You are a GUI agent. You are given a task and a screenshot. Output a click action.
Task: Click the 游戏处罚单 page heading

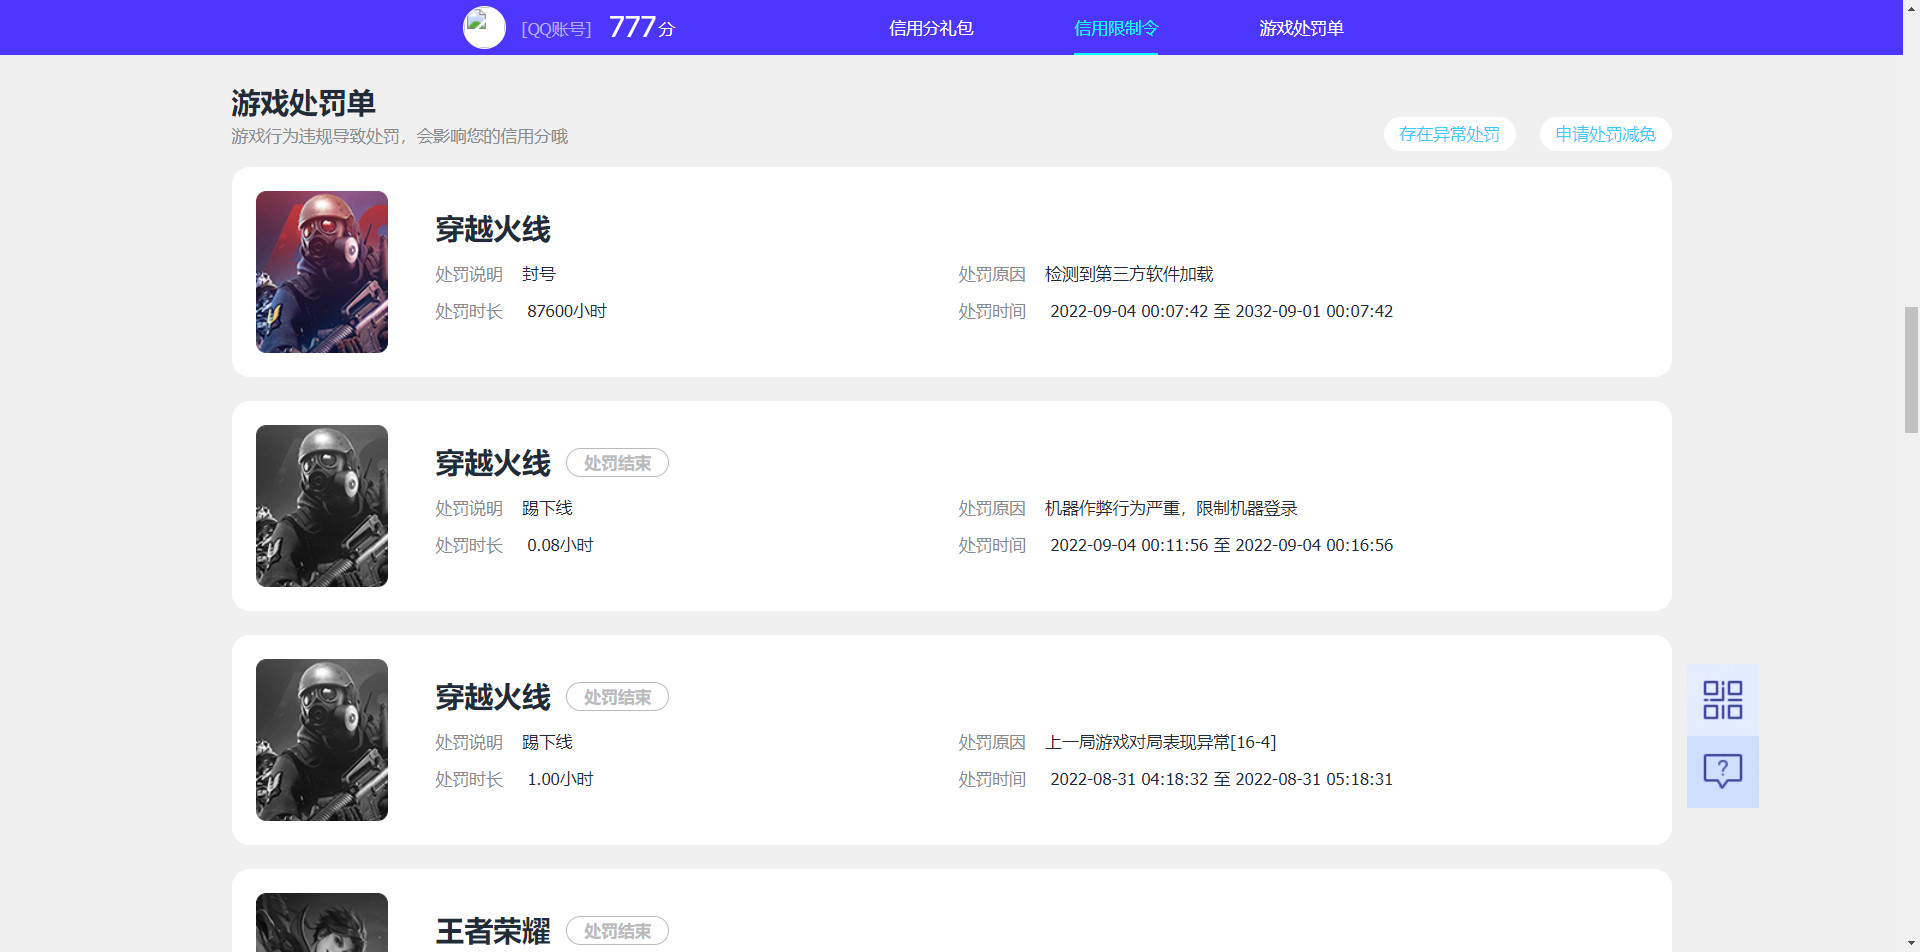click(x=303, y=103)
